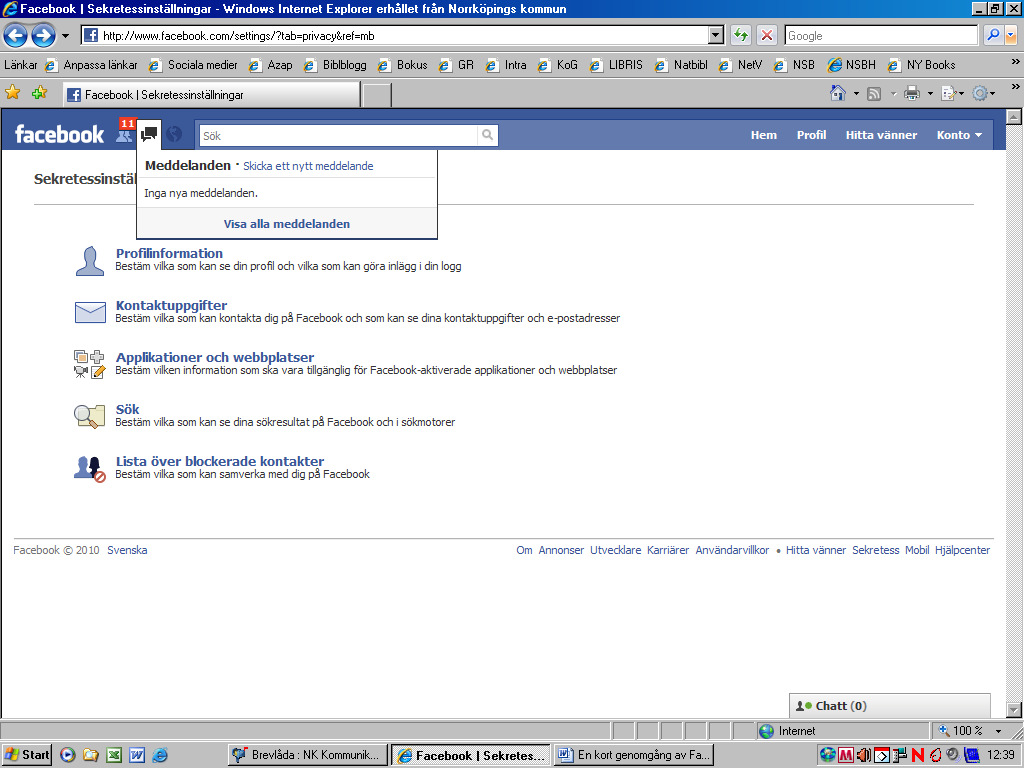
Task: Go forward with the browser Forward arrow
Action: click(x=43, y=35)
